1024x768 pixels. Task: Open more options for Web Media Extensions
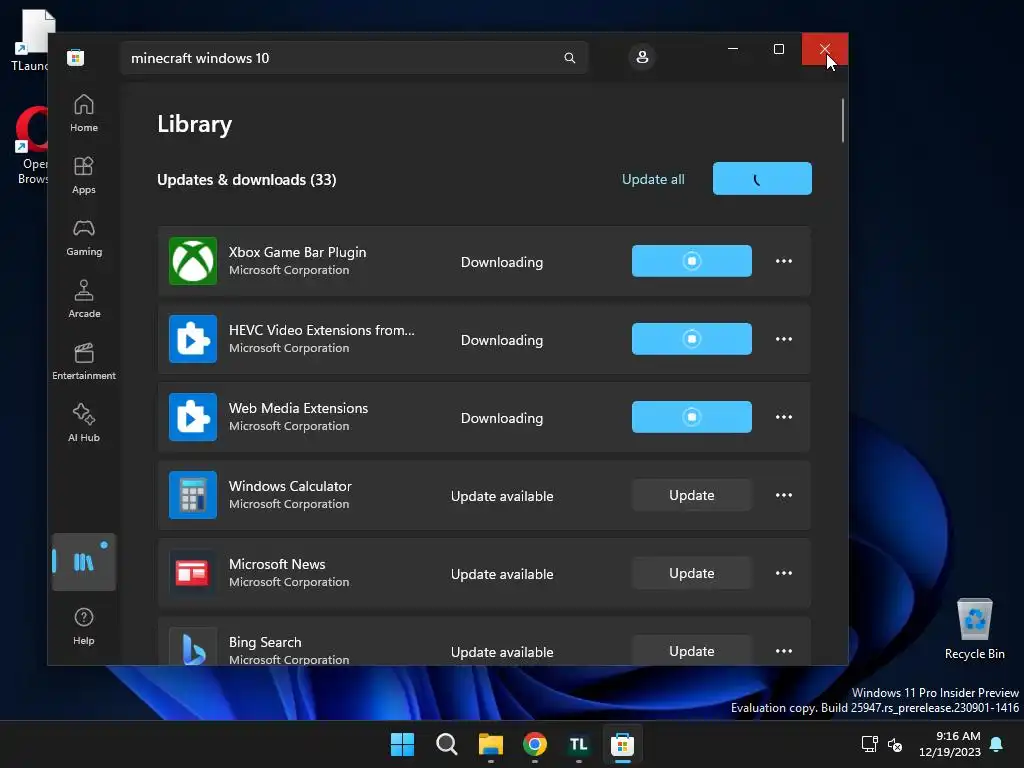(x=784, y=417)
